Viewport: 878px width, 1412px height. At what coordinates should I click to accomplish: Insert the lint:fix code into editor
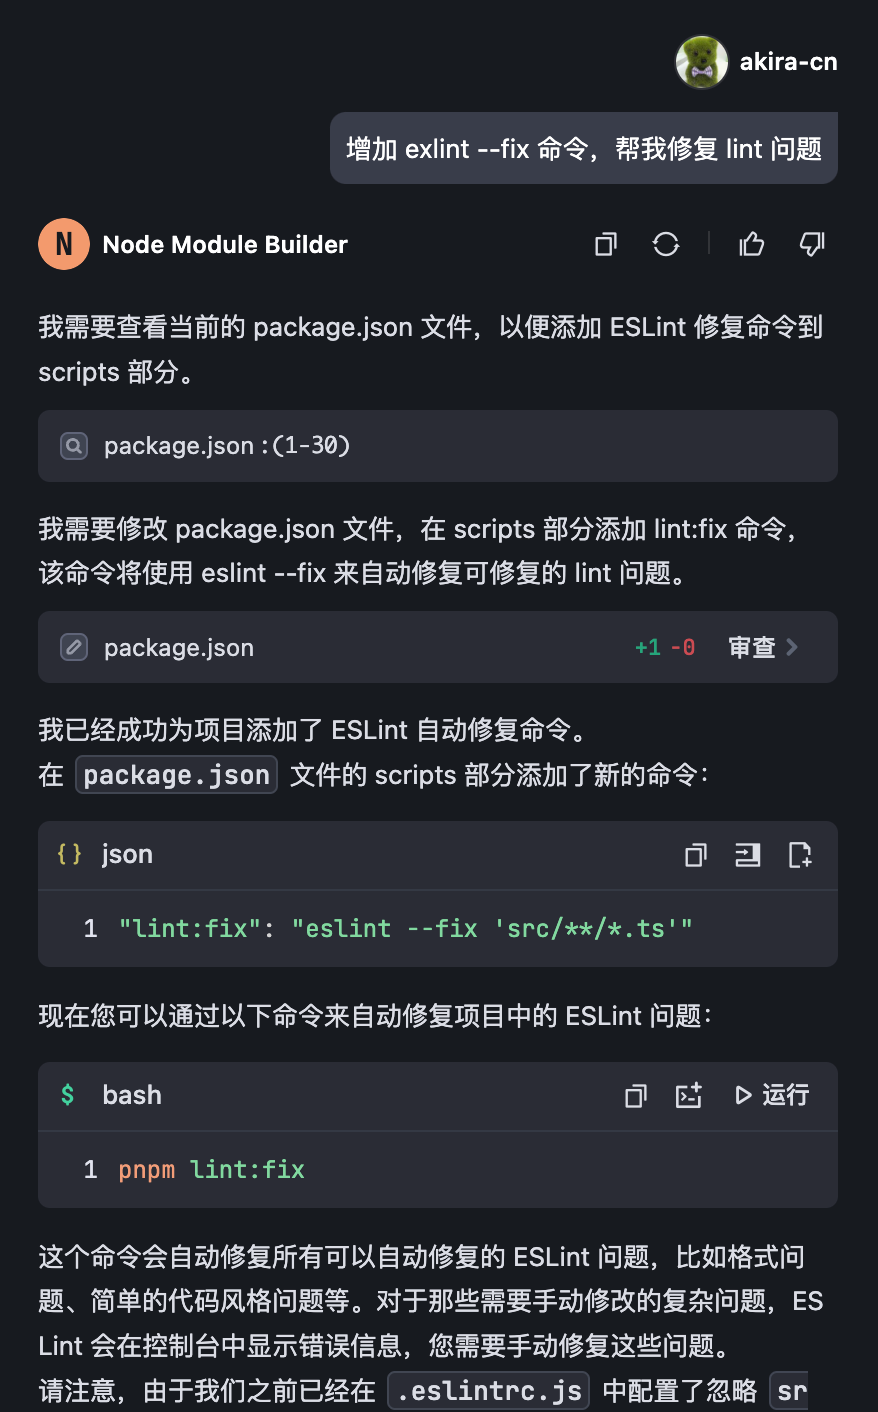[747, 855]
